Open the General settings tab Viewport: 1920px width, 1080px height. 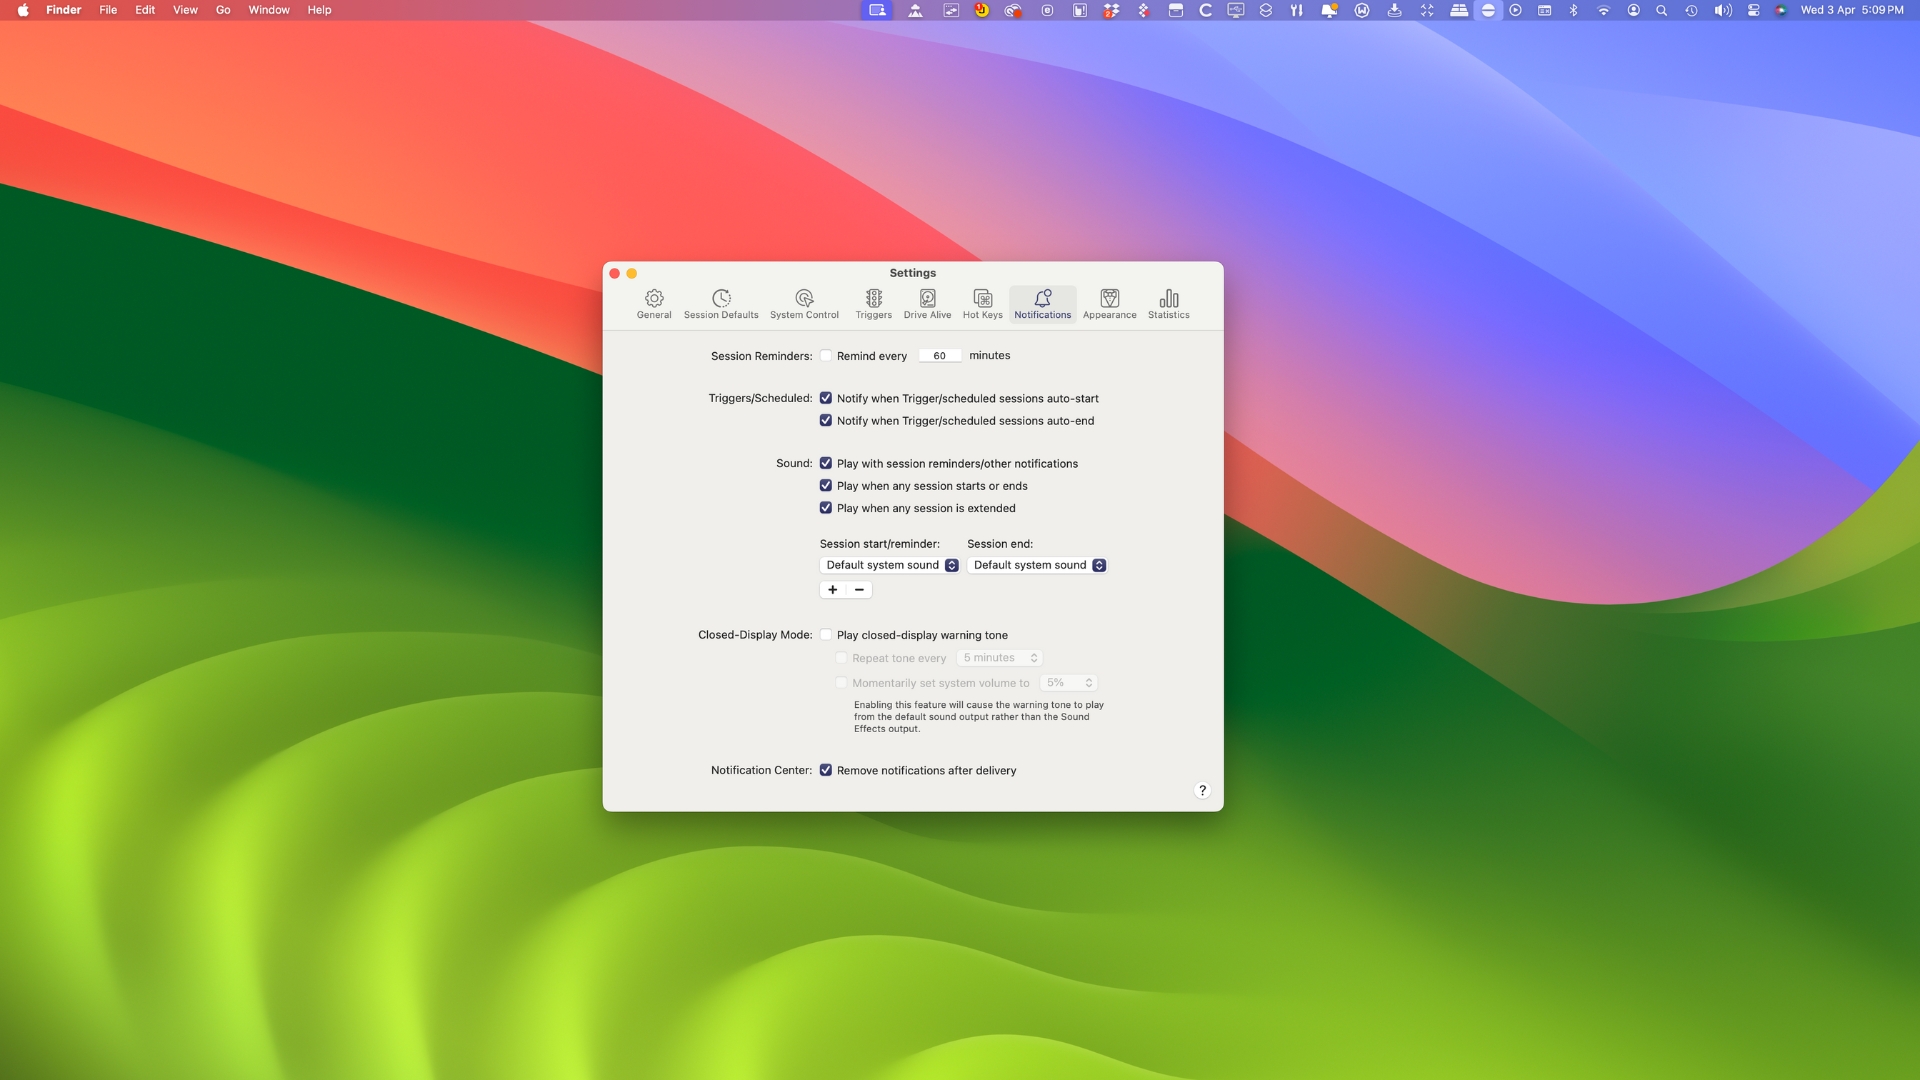click(x=654, y=304)
